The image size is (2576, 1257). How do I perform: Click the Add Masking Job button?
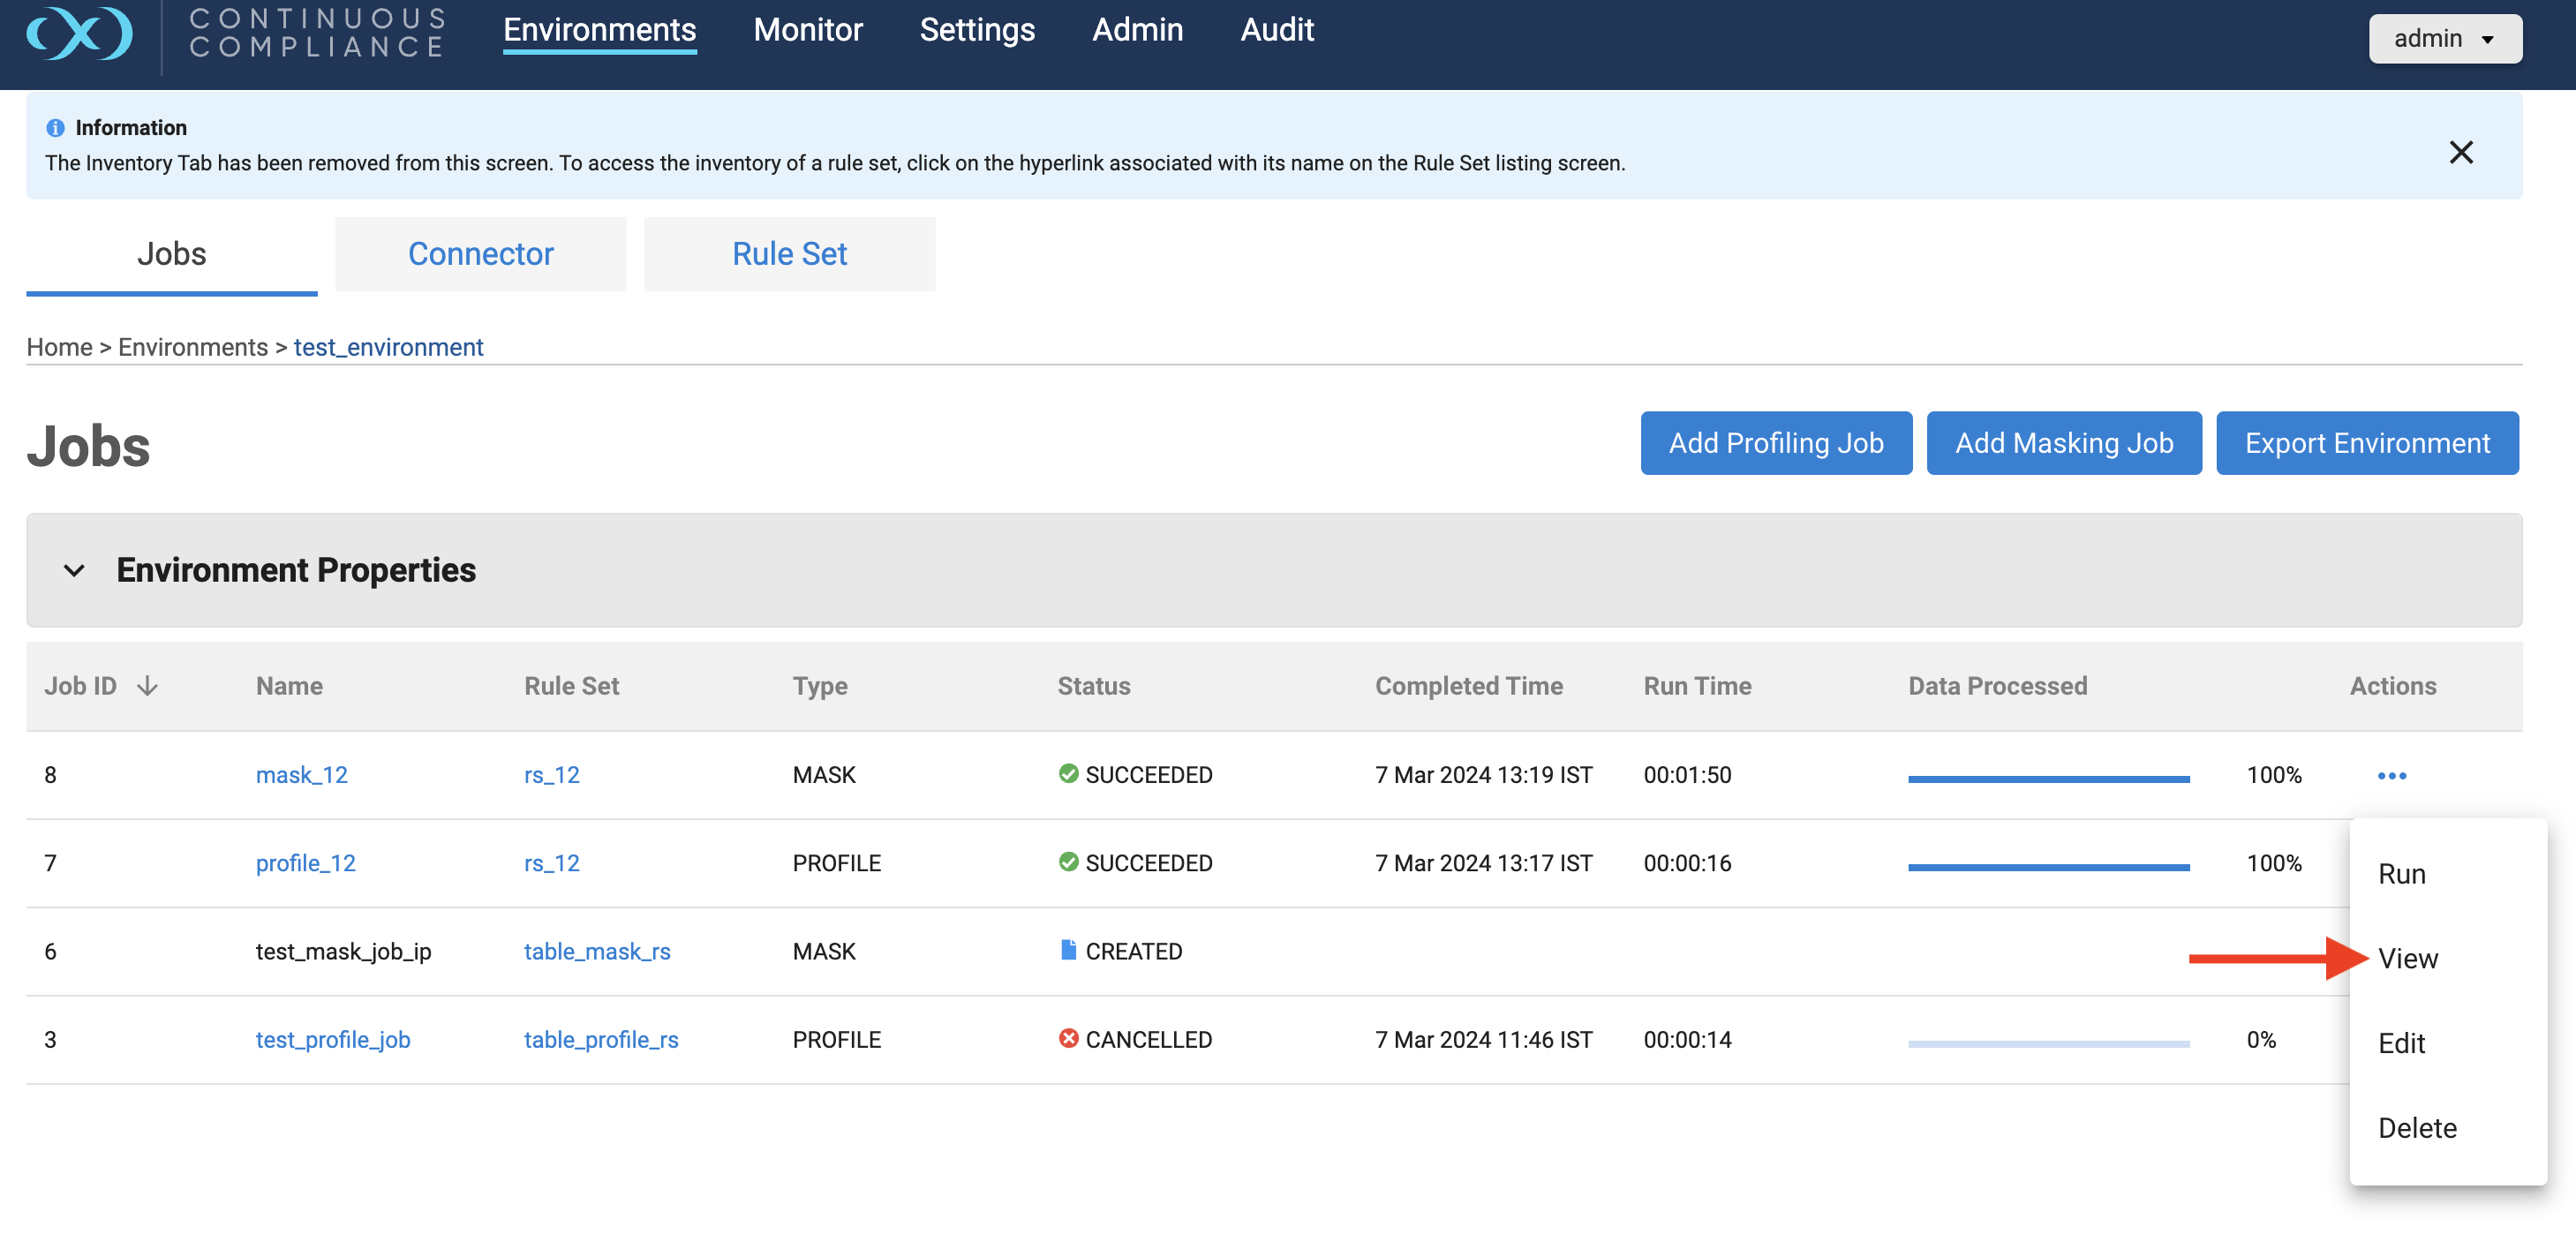click(x=2063, y=443)
